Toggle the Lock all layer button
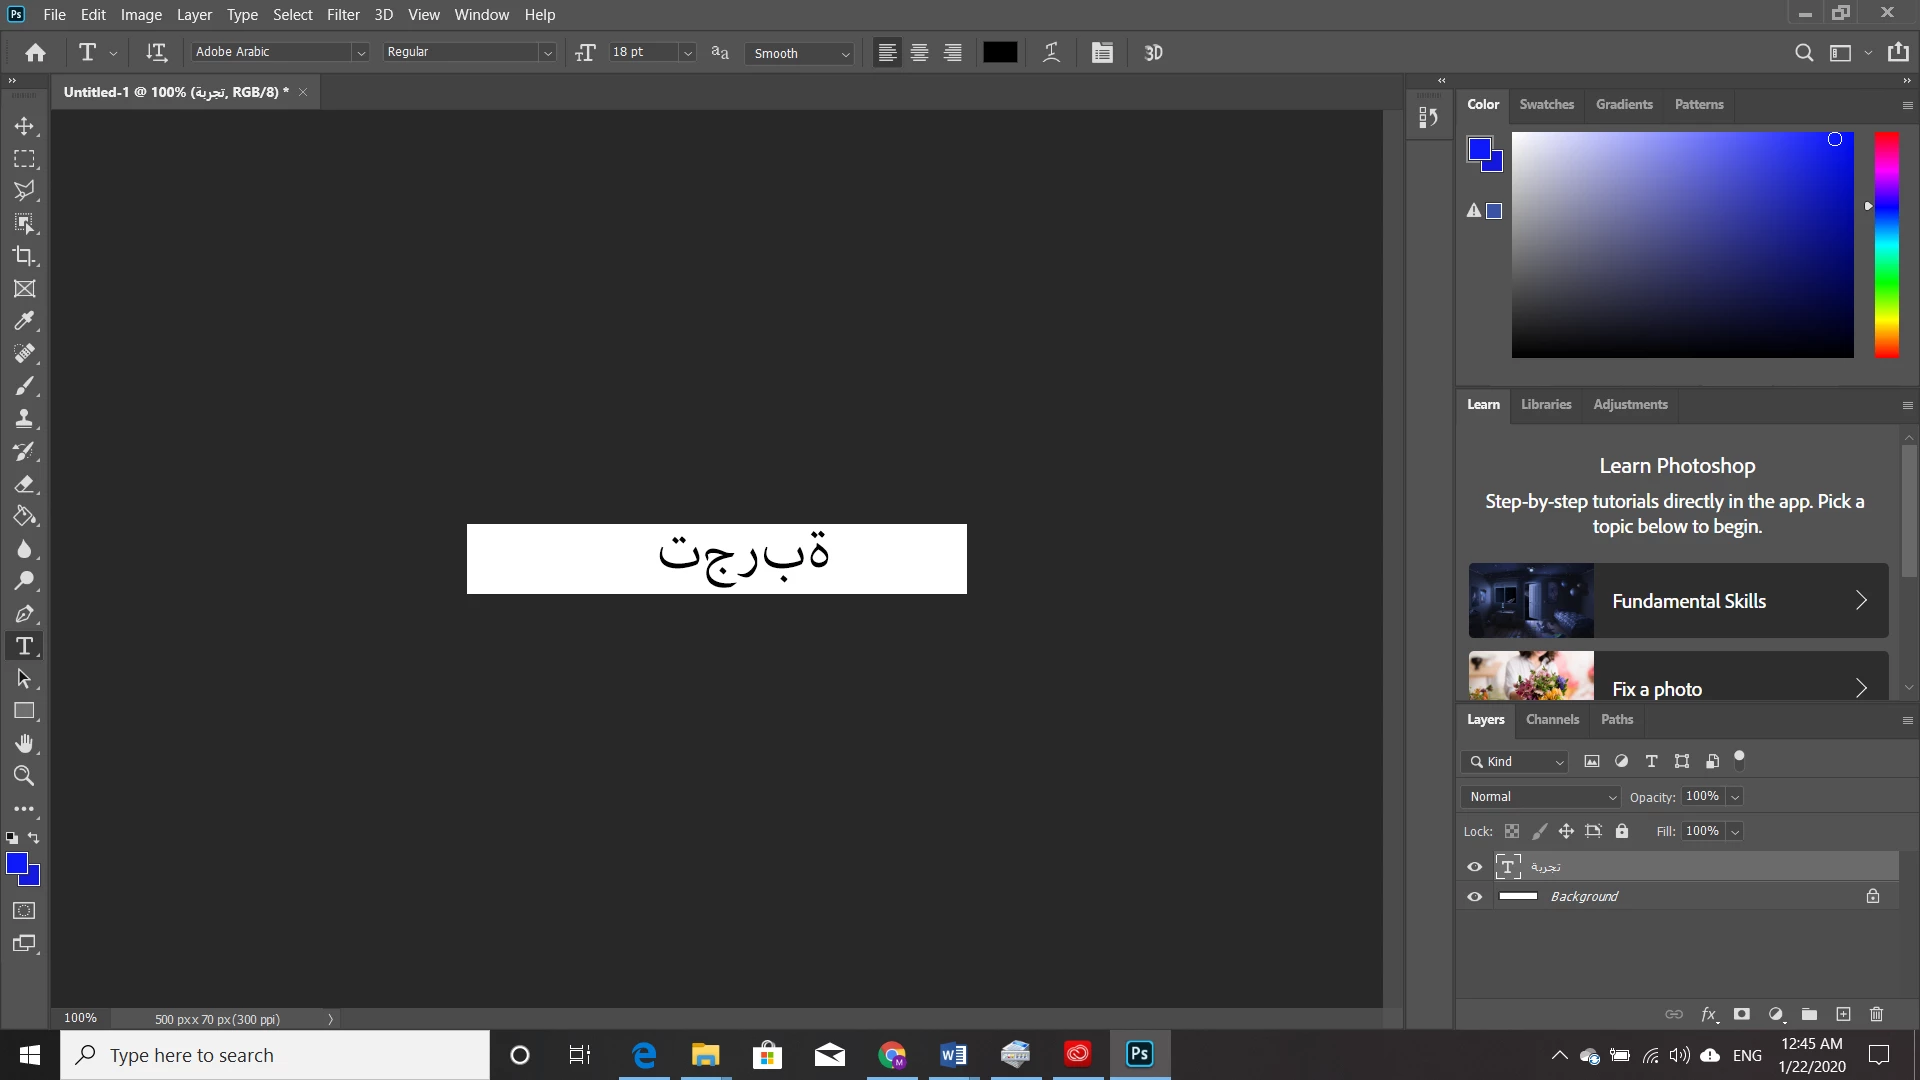1920x1080 pixels. [x=1622, y=831]
